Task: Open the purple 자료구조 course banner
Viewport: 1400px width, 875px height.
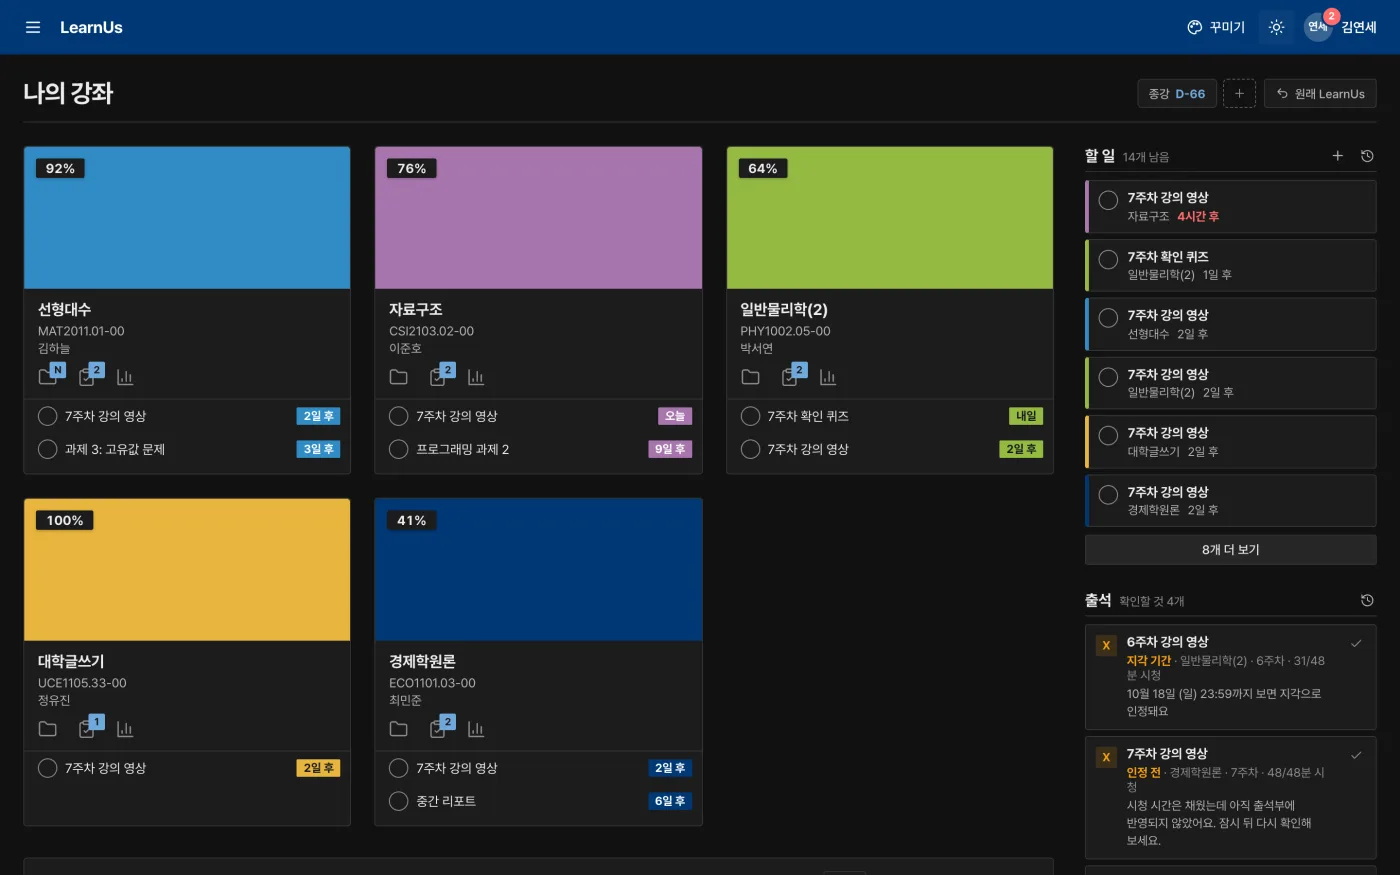Action: click(538, 218)
